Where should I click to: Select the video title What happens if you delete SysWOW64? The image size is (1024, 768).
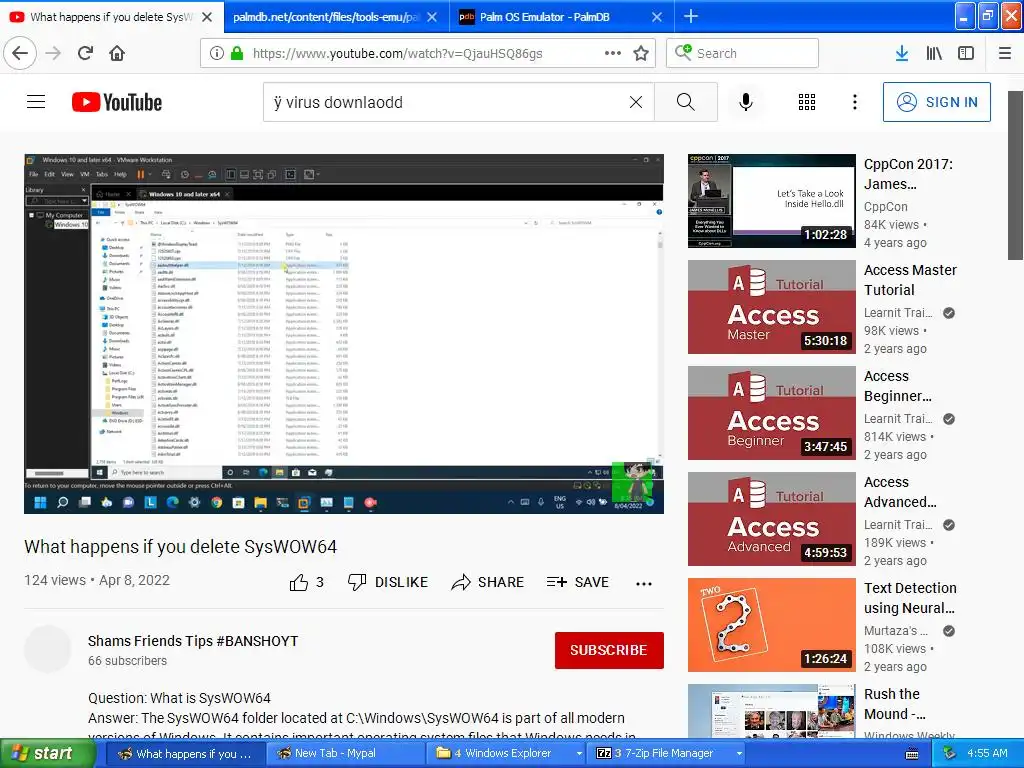(181, 547)
